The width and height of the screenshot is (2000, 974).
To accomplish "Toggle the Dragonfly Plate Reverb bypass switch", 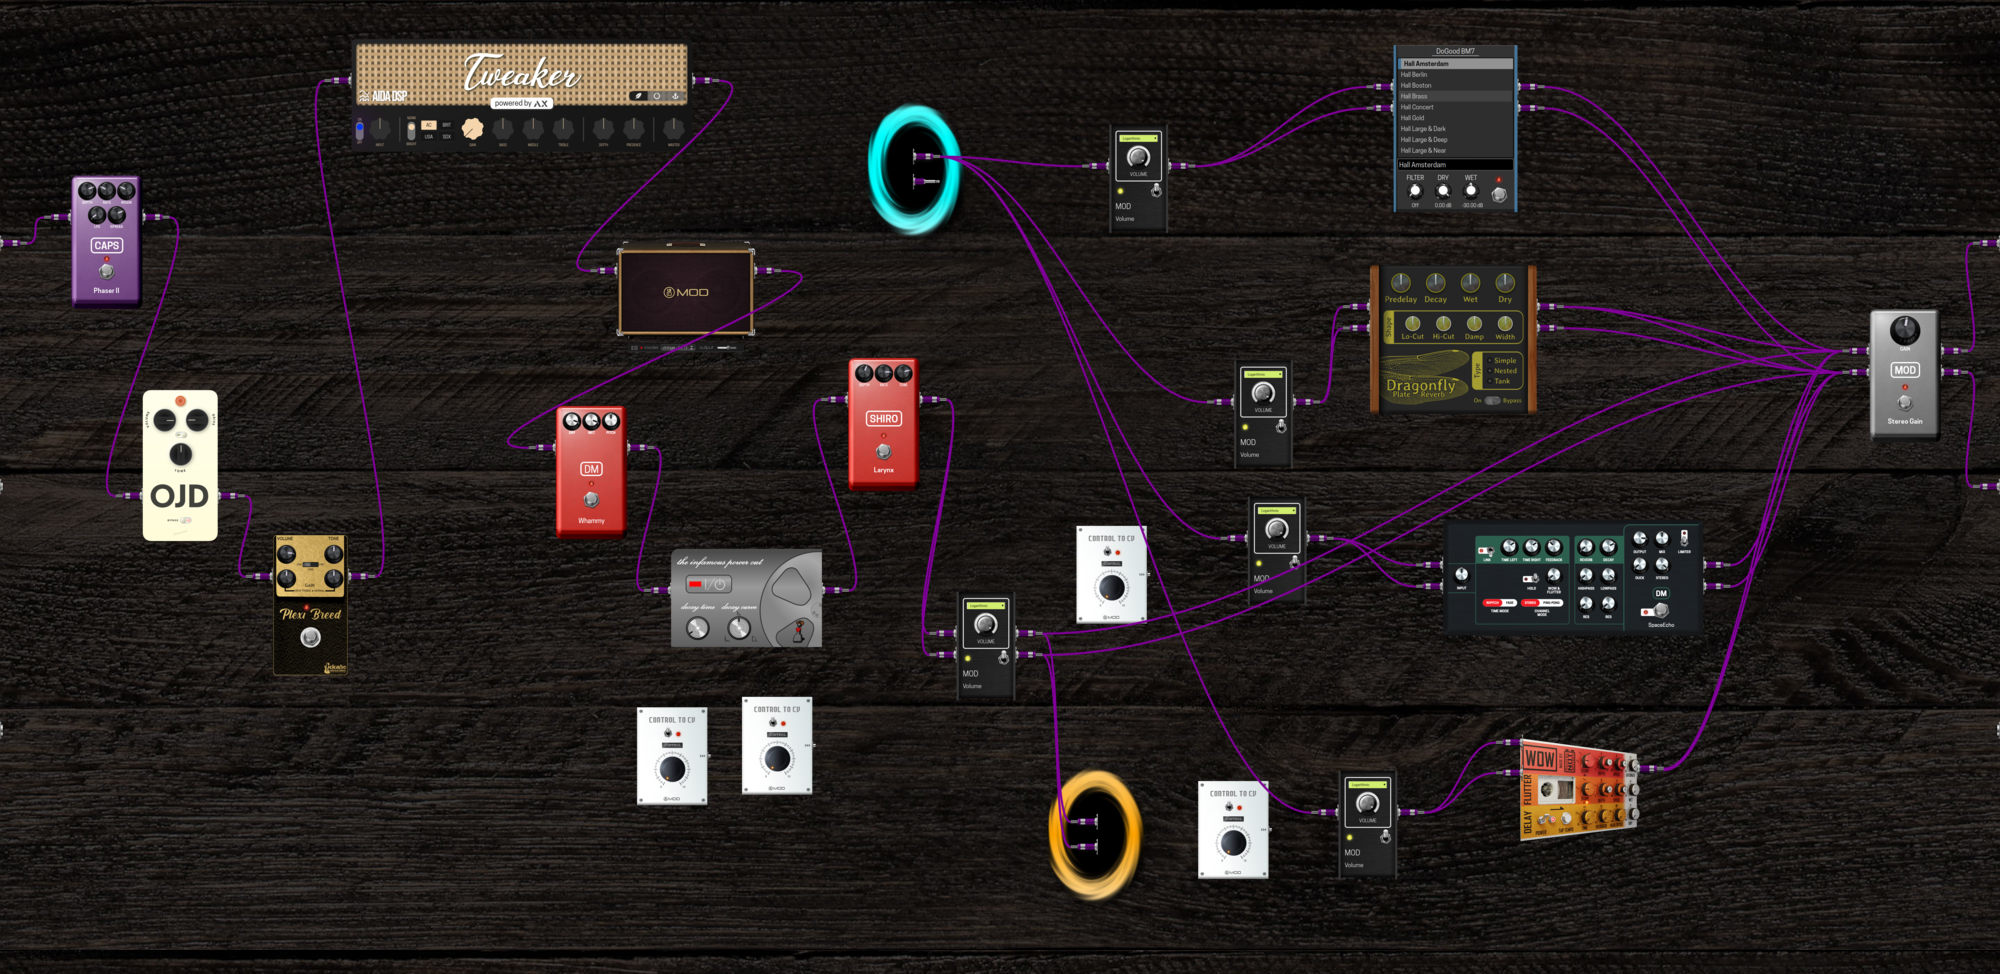I will (x=1492, y=400).
